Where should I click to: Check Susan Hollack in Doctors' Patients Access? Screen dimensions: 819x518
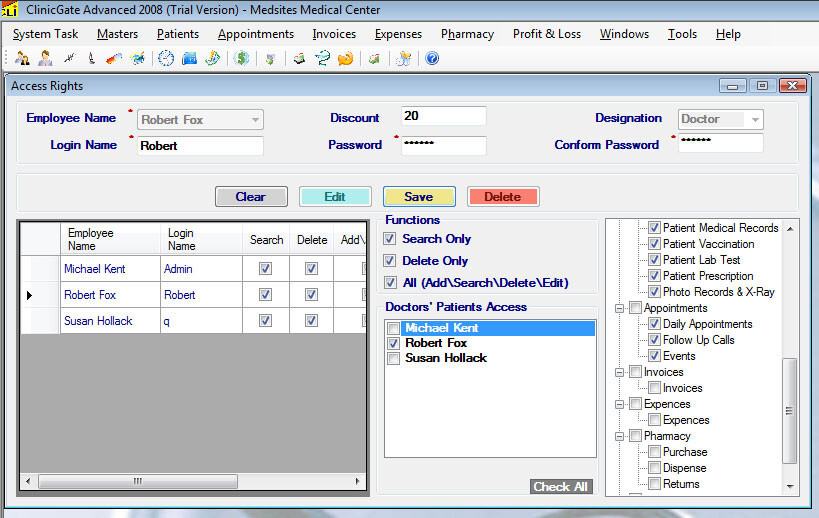click(x=393, y=358)
